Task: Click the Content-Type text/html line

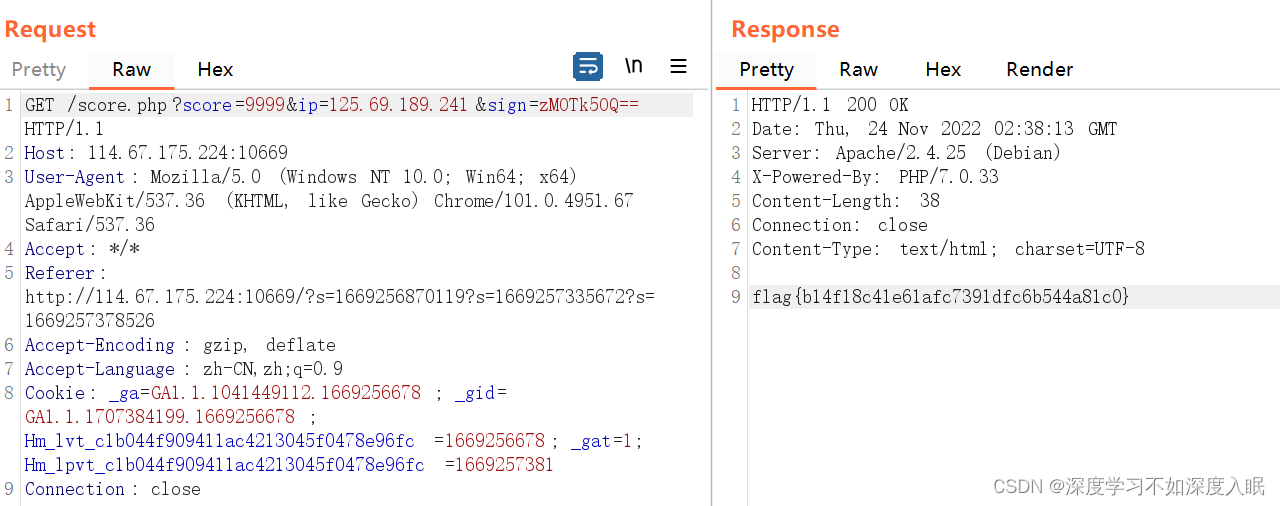Action: 948,249
